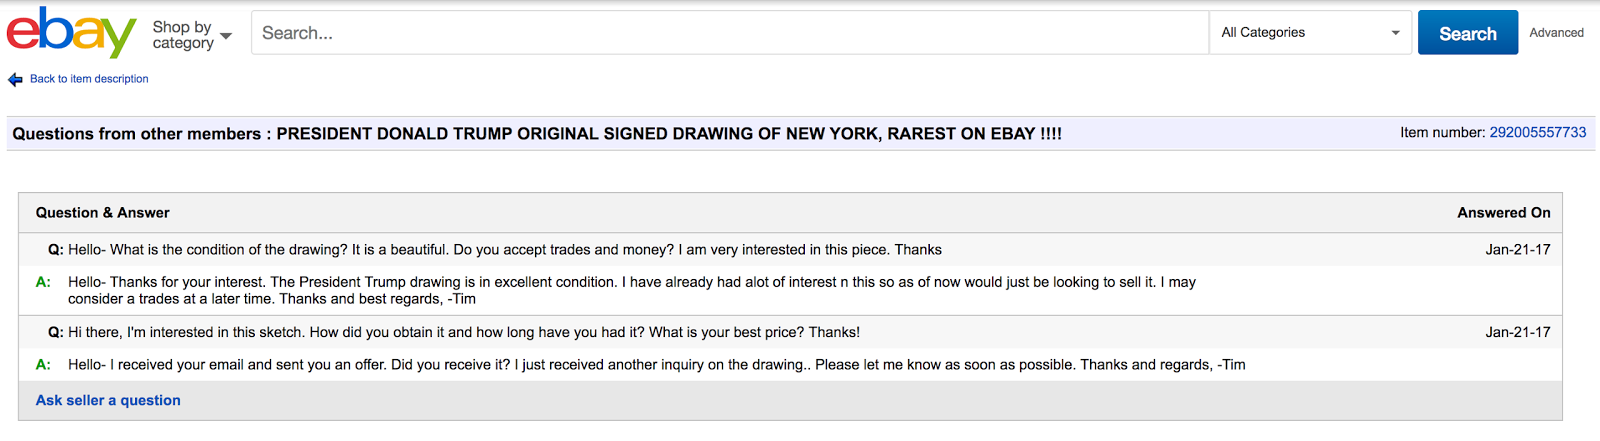
Task: Go back to item description link
Action: (x=89, y=79)
